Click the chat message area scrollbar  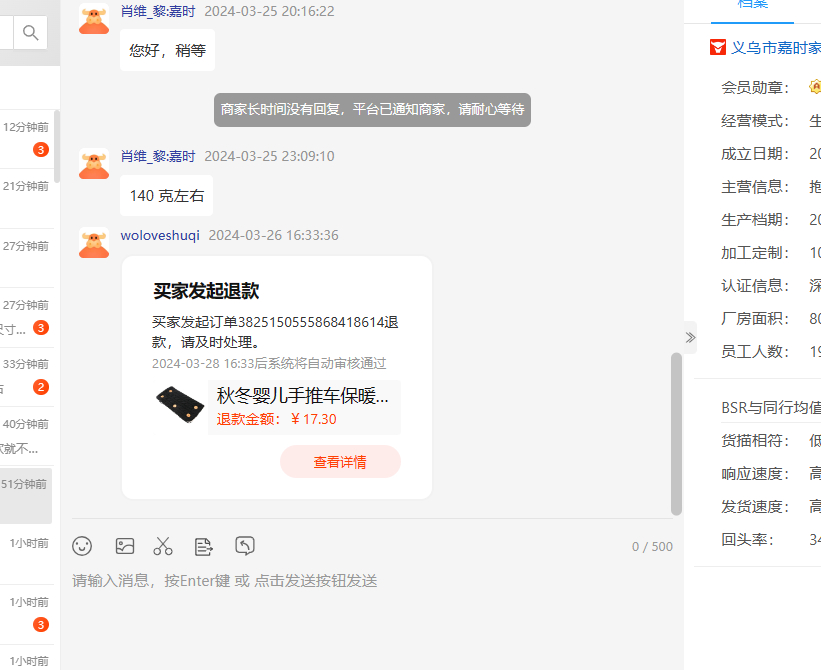(676, 434)
